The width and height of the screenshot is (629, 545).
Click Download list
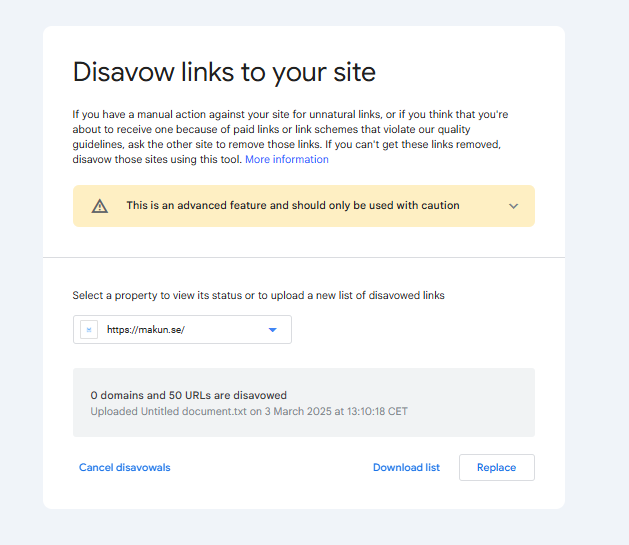tap(406, 467)
